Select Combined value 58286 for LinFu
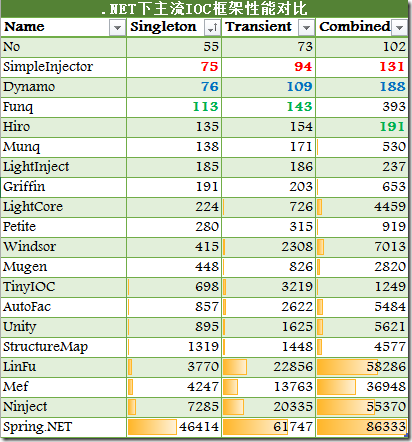The width and height of the screenshot is (412, 442). pyautogui.click(x=386, y=367)
